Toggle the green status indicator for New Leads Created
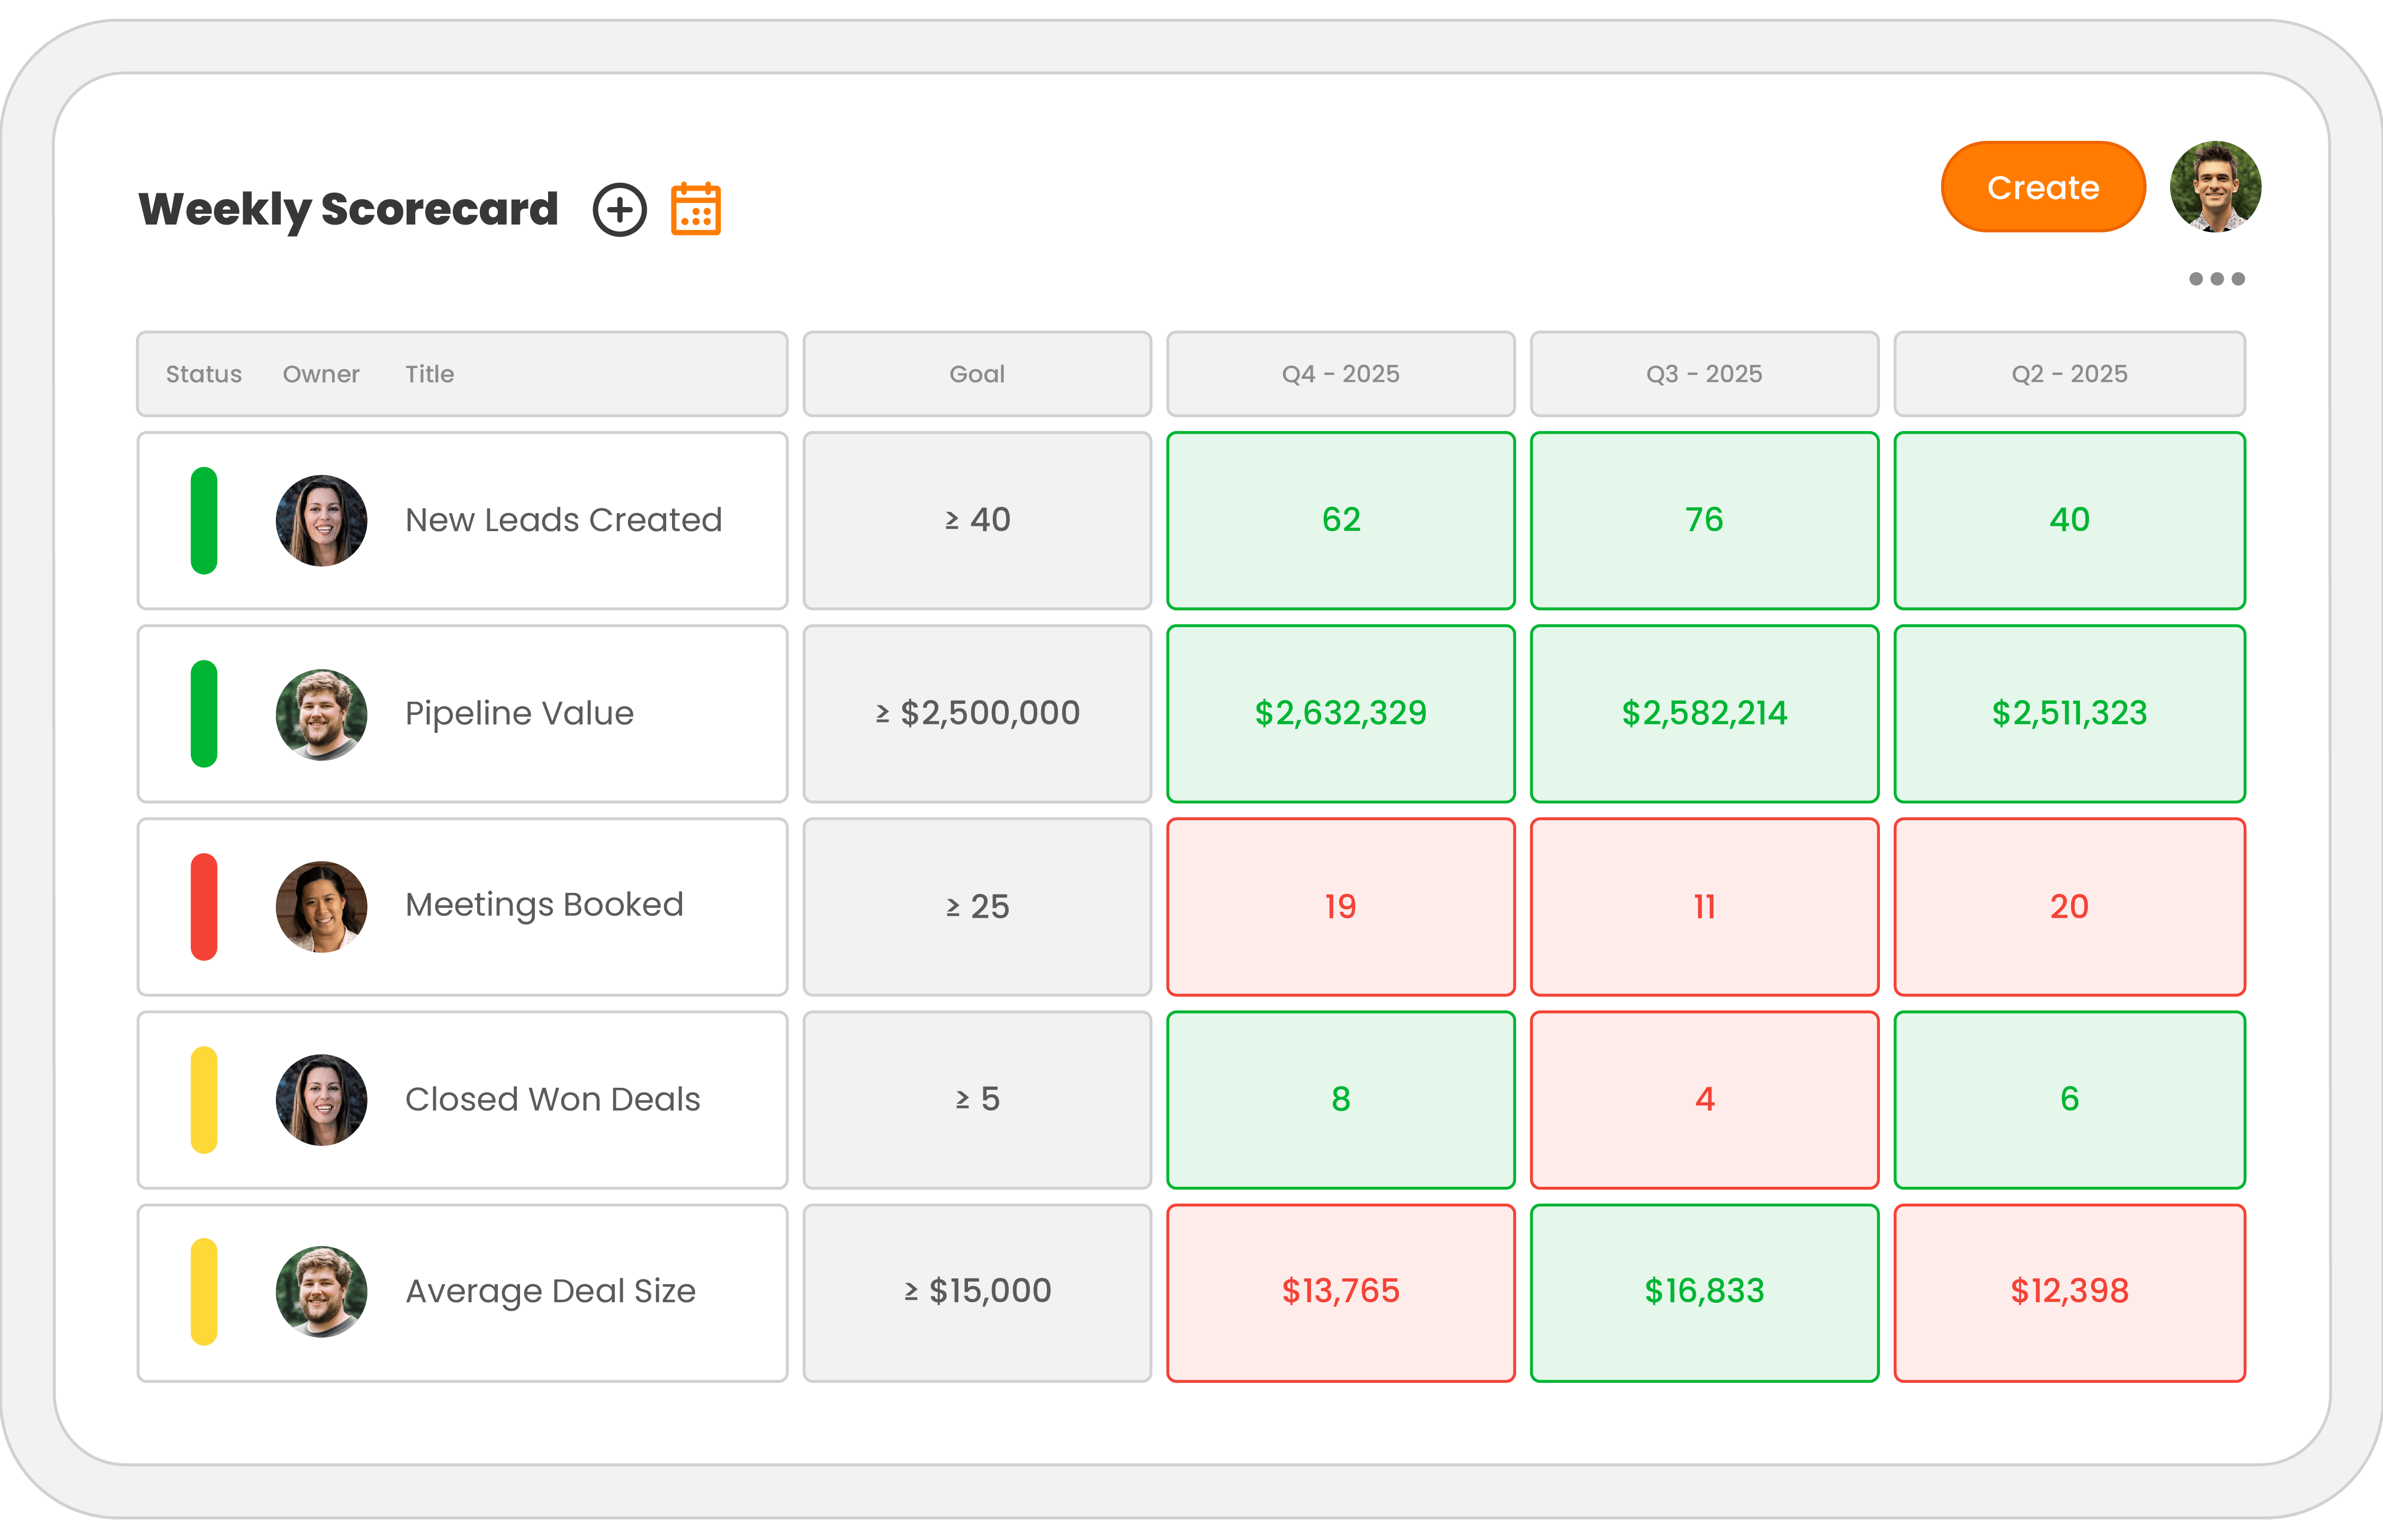This screenshot has width=2383, height=1540. (204, 520)
